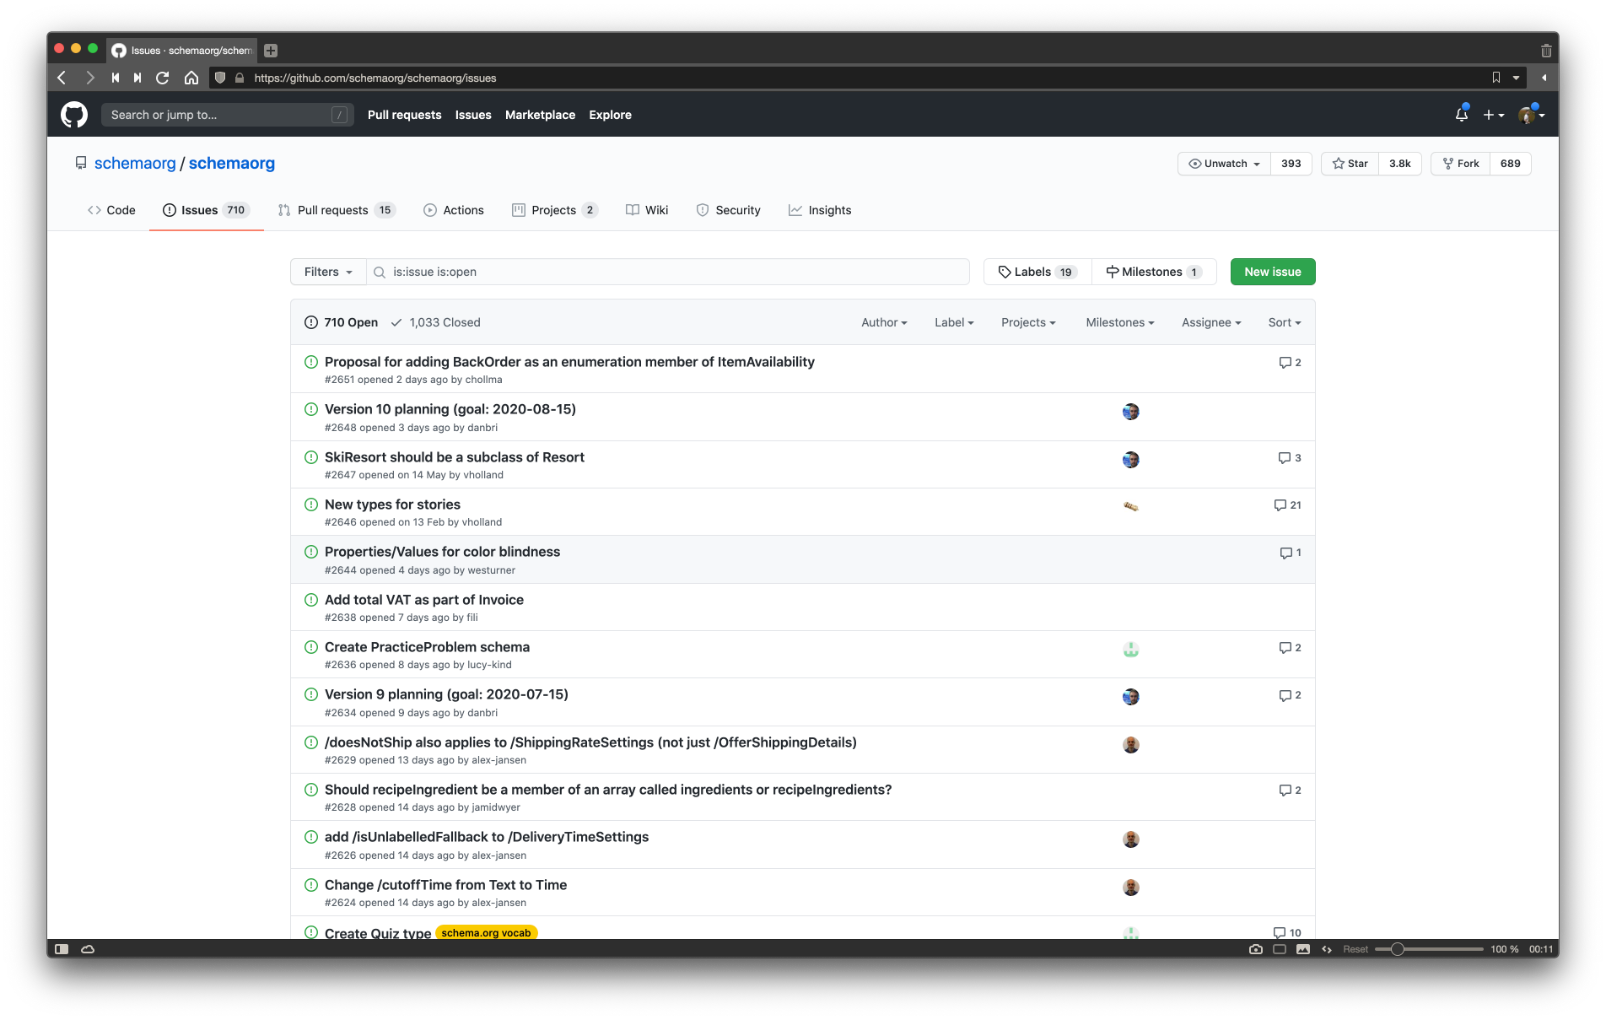Open the address bar dropdown arrow

pyautogui.click(x=1516, y=78)
